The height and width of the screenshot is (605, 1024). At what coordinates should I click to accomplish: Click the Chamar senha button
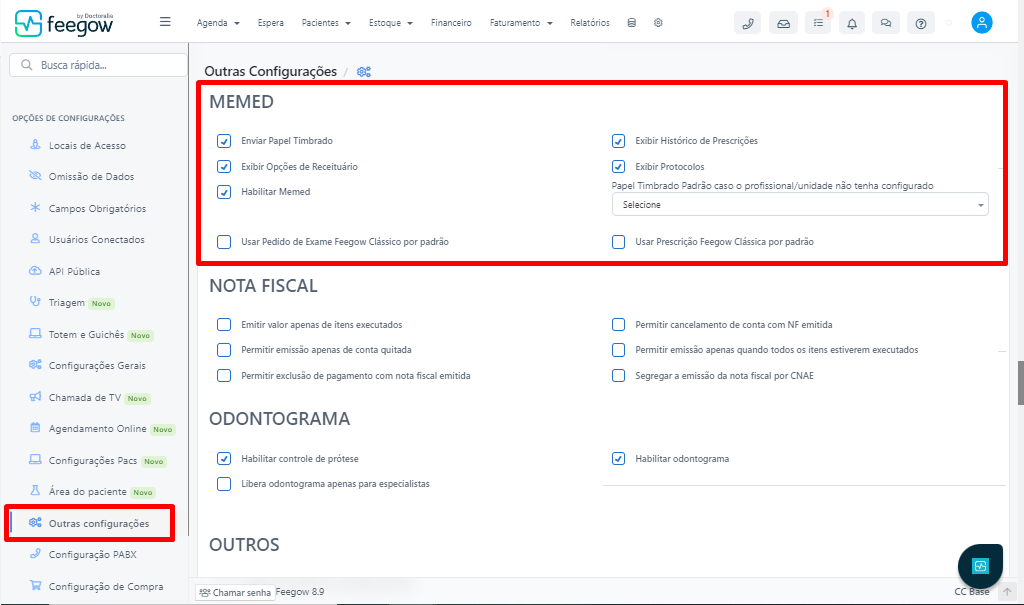(235, 593)
